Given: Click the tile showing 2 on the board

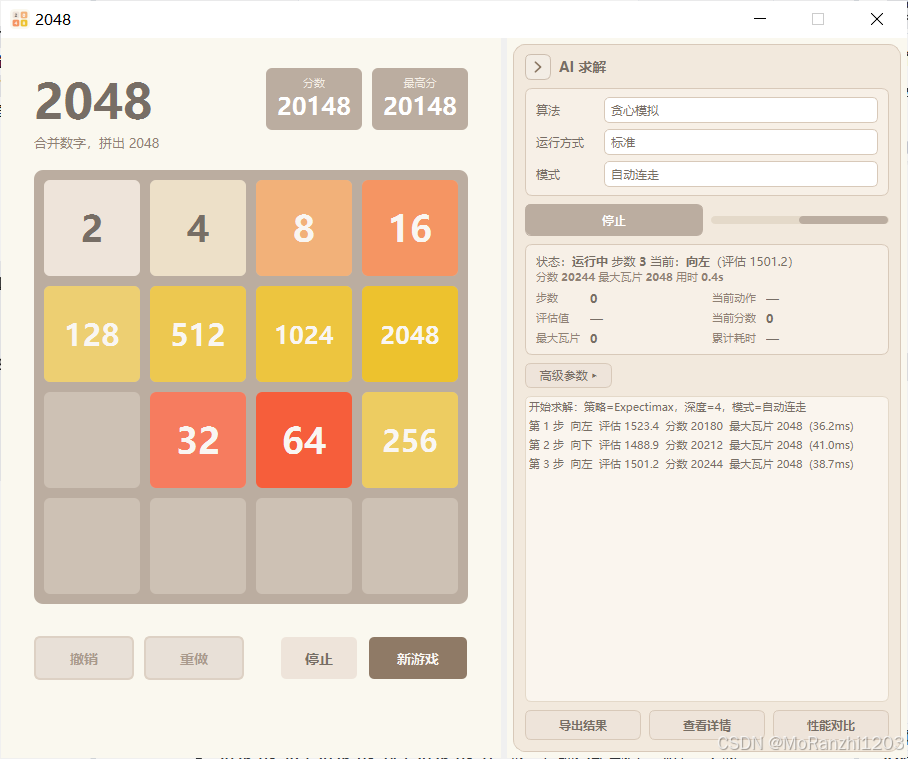Looking at the screenshot, I should pos(92,228).
